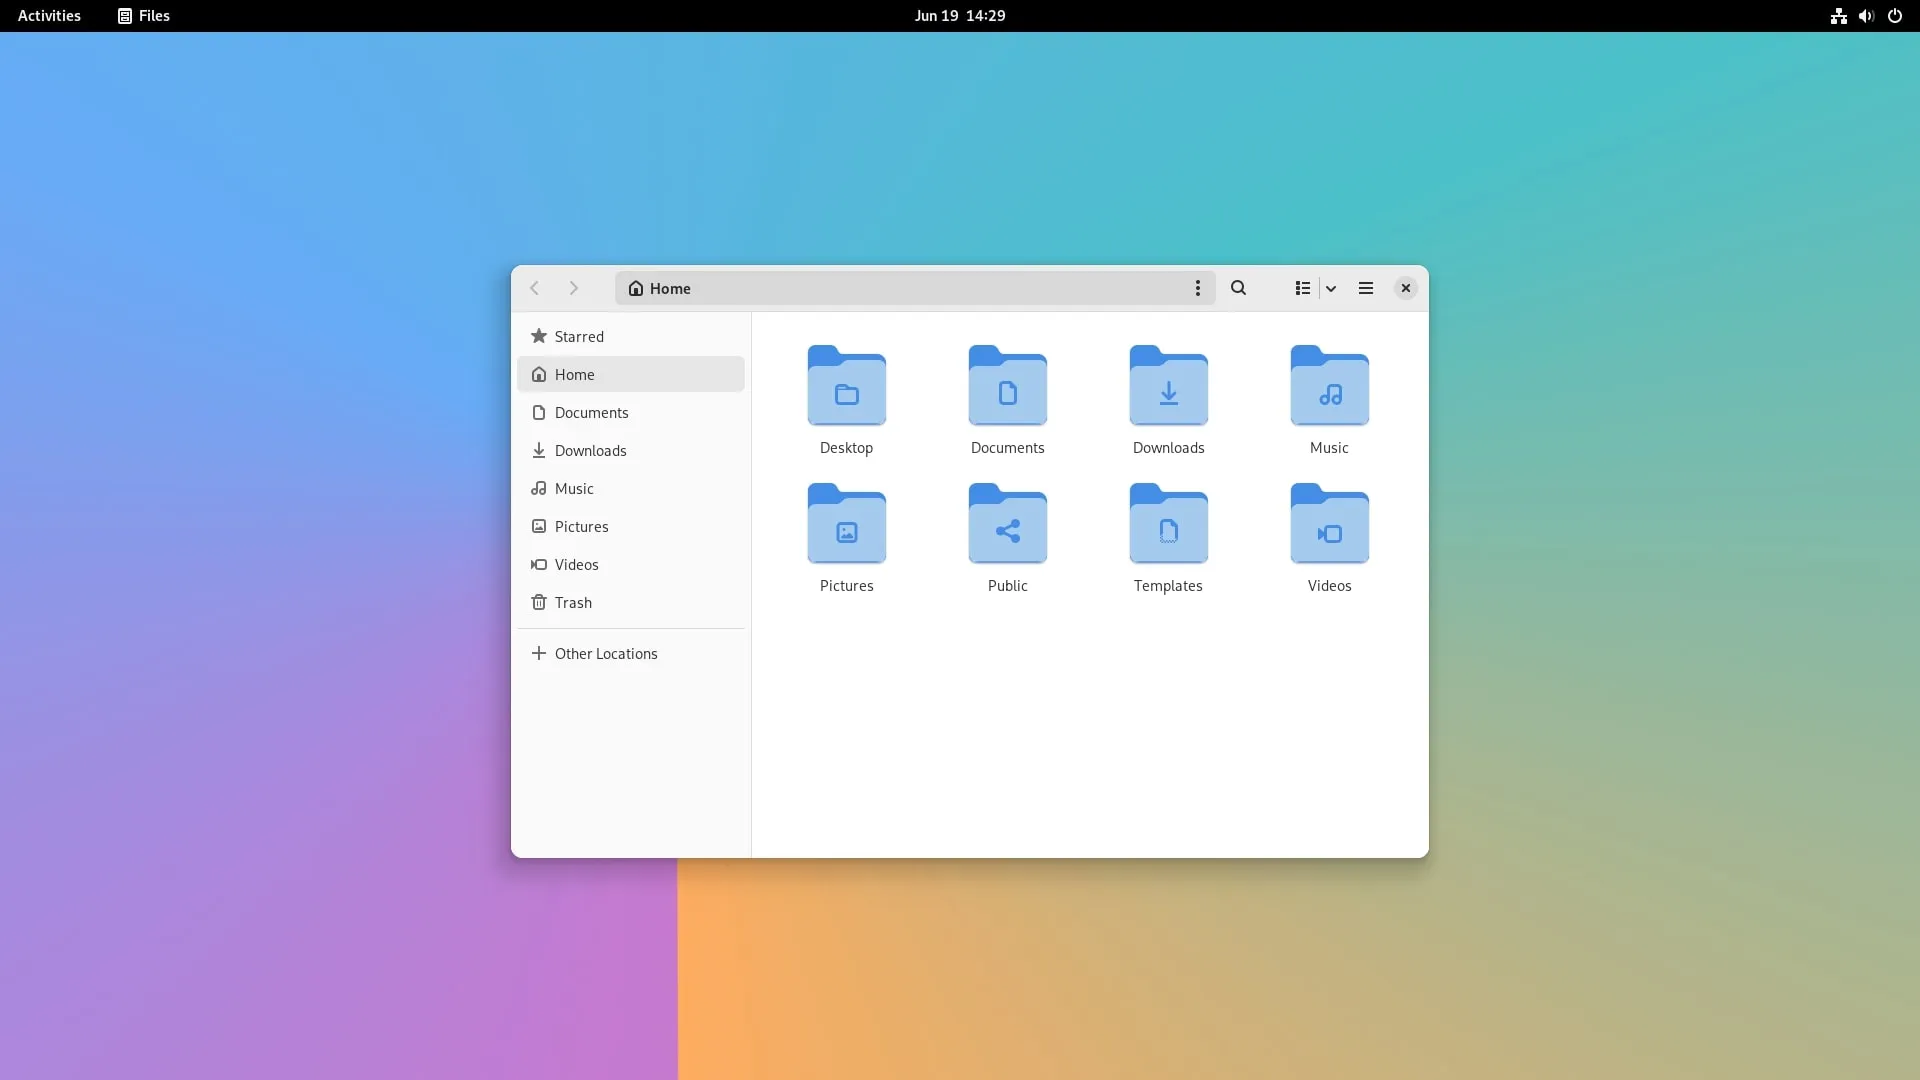Click the volume icon in system tray

(1866, 16)
